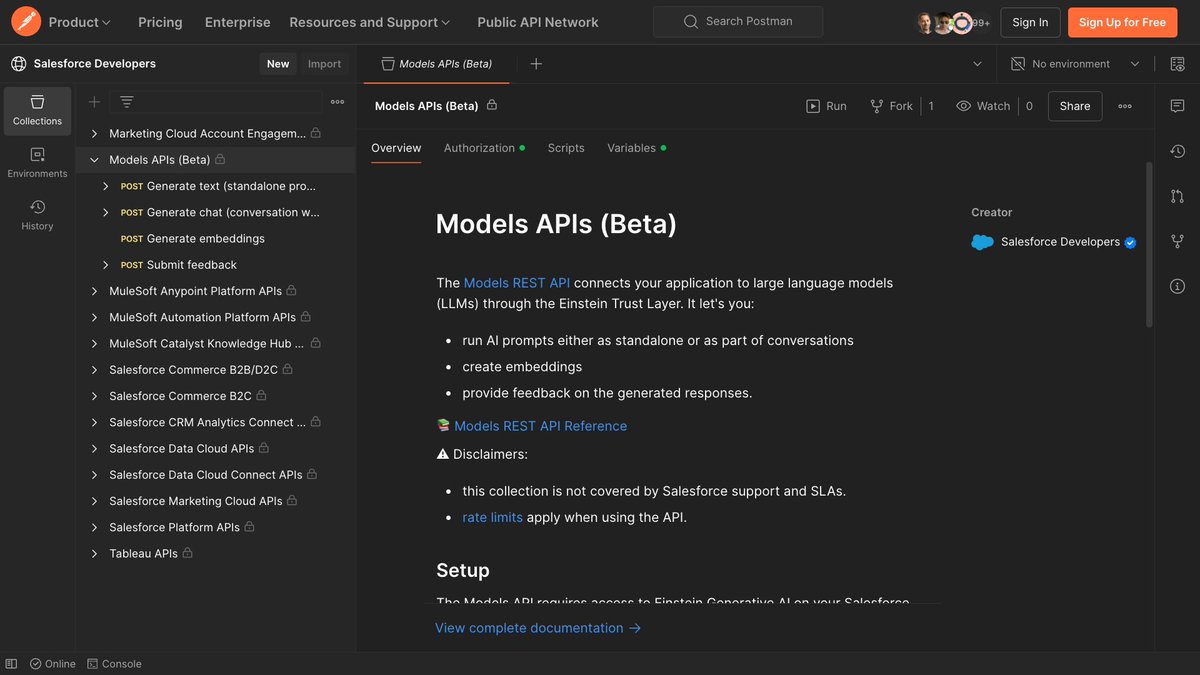Open the rate limits link
Image resolution: width=1200 pixels, height=675 pixels.
click(x=492, y=517)
